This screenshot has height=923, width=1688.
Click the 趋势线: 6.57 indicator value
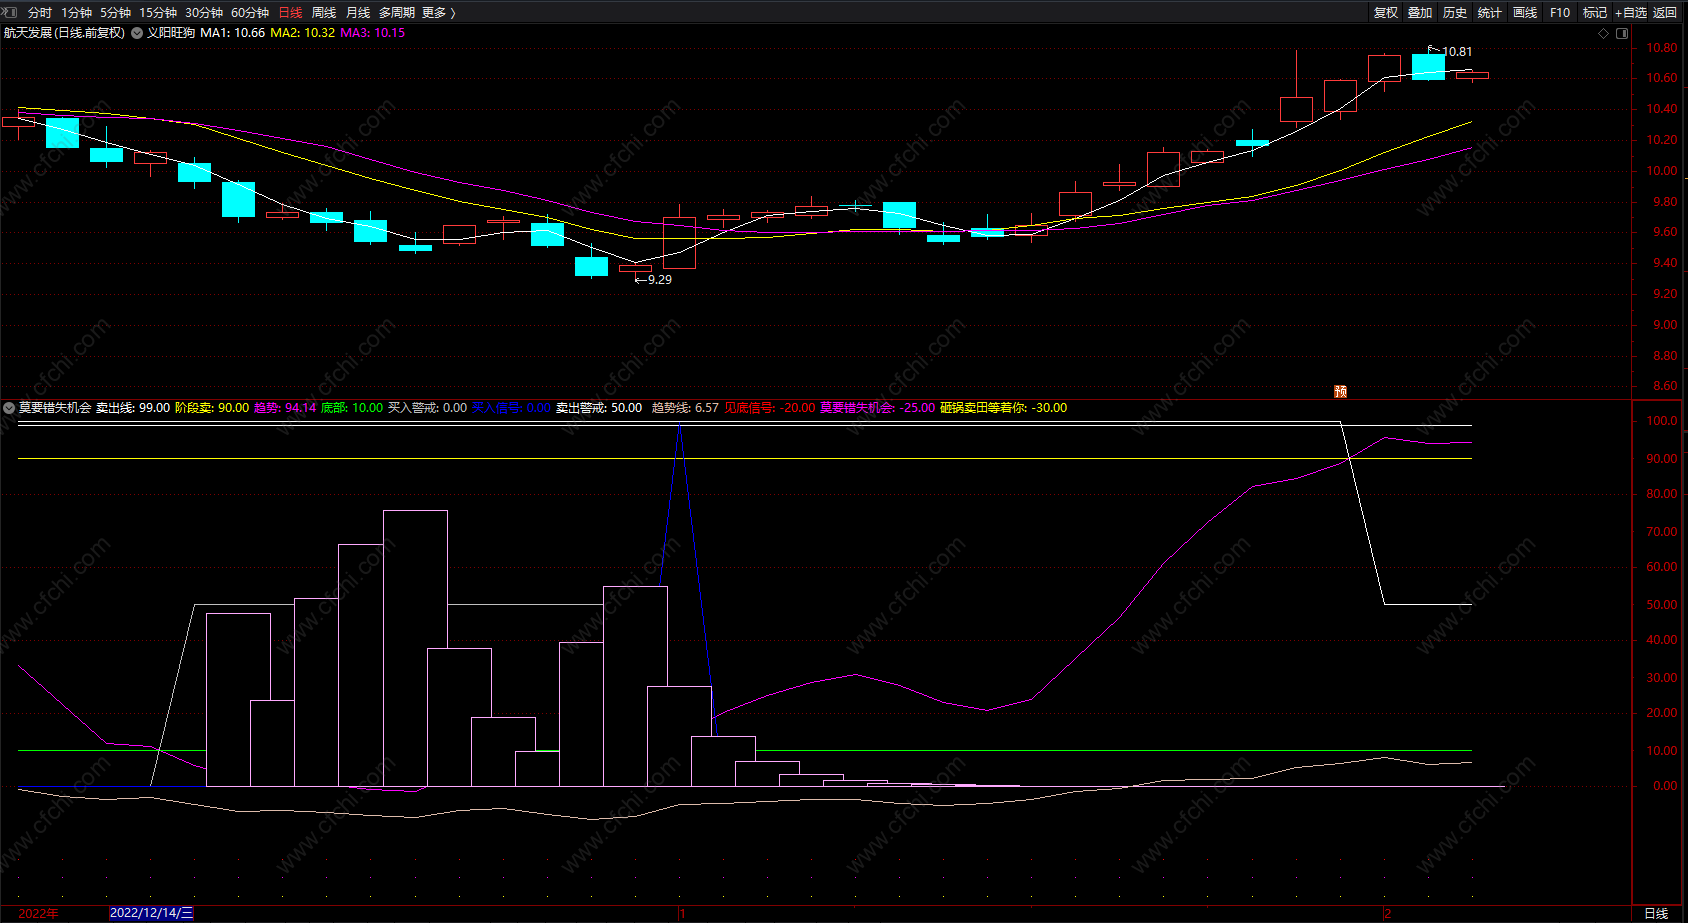coord(685,408)
